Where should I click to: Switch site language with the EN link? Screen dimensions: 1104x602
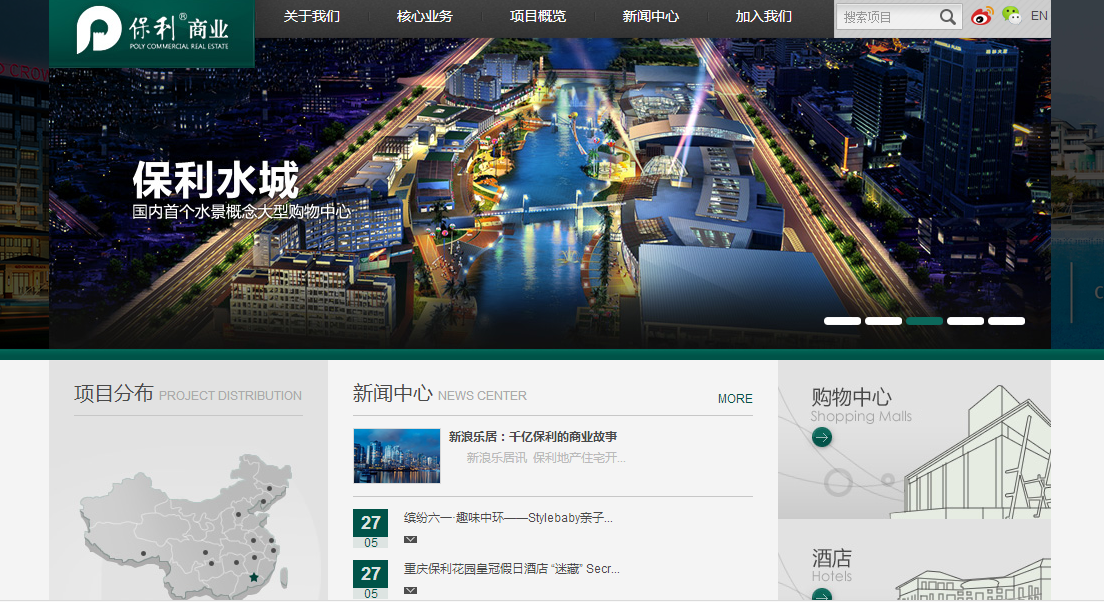[x=1039, y=15]
